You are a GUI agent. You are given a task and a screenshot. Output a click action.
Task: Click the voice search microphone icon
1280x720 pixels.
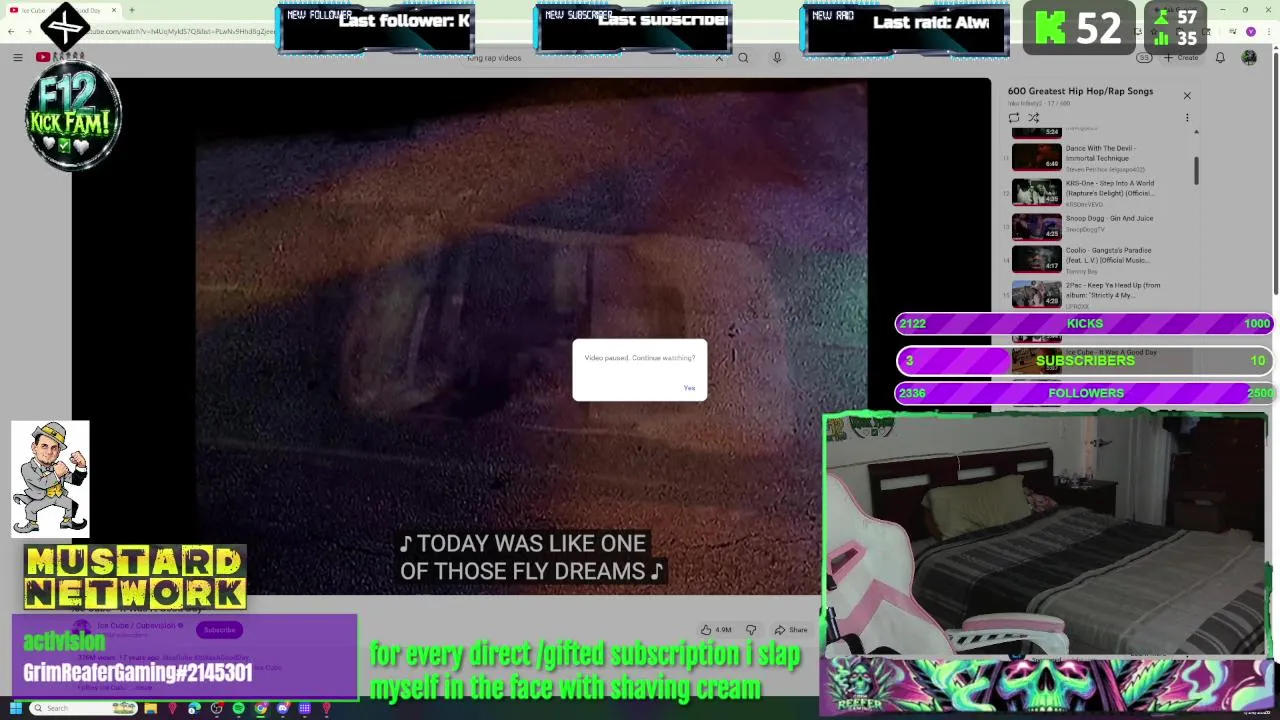777,58
